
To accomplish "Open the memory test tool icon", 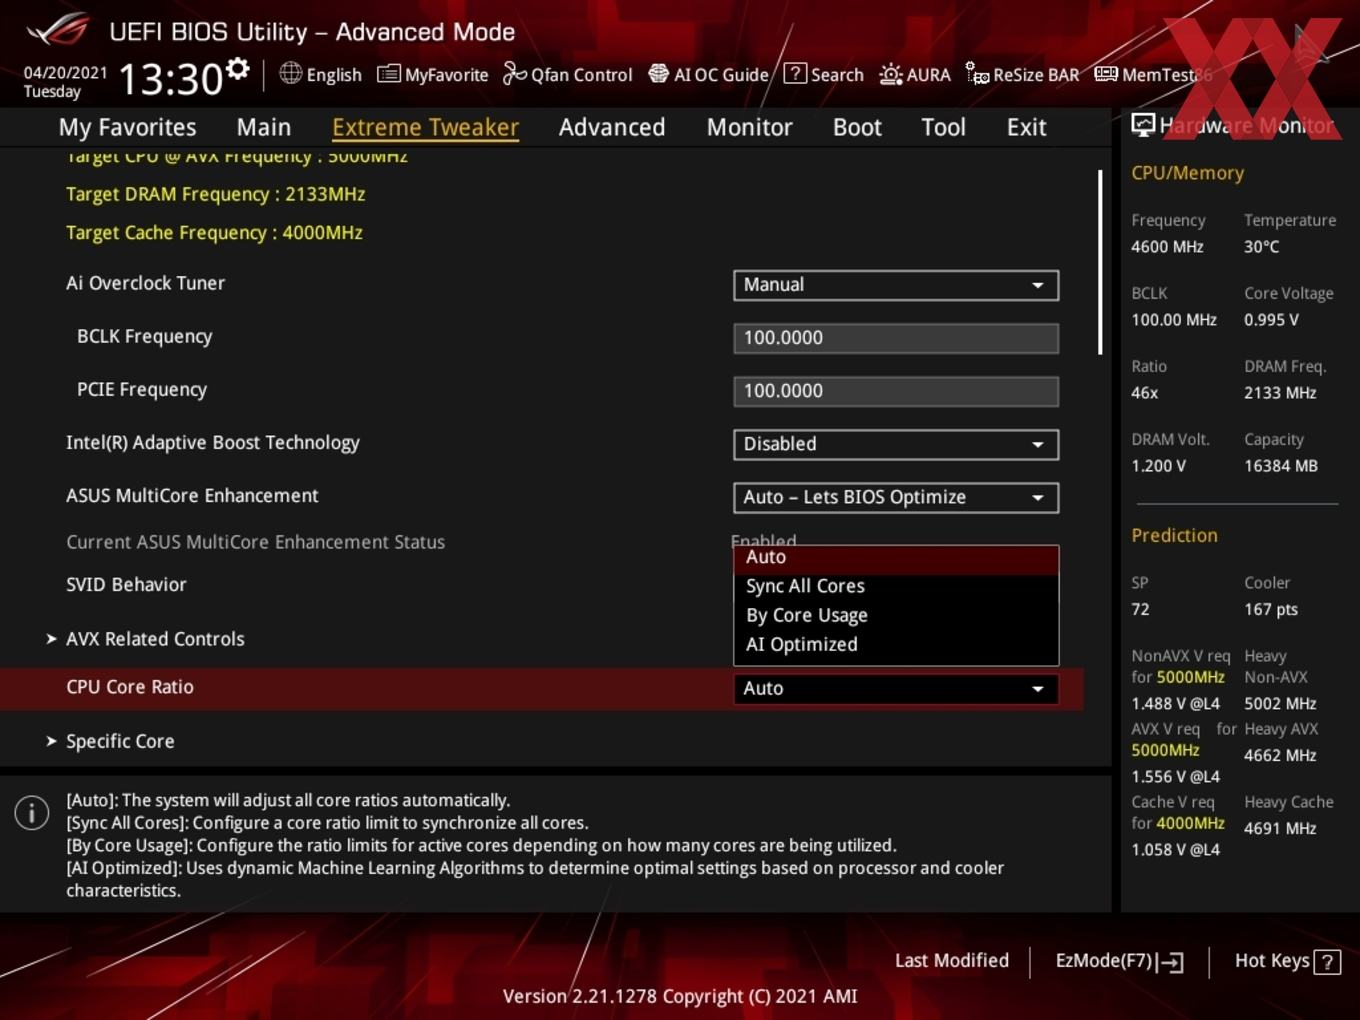I will [1105, 74].
